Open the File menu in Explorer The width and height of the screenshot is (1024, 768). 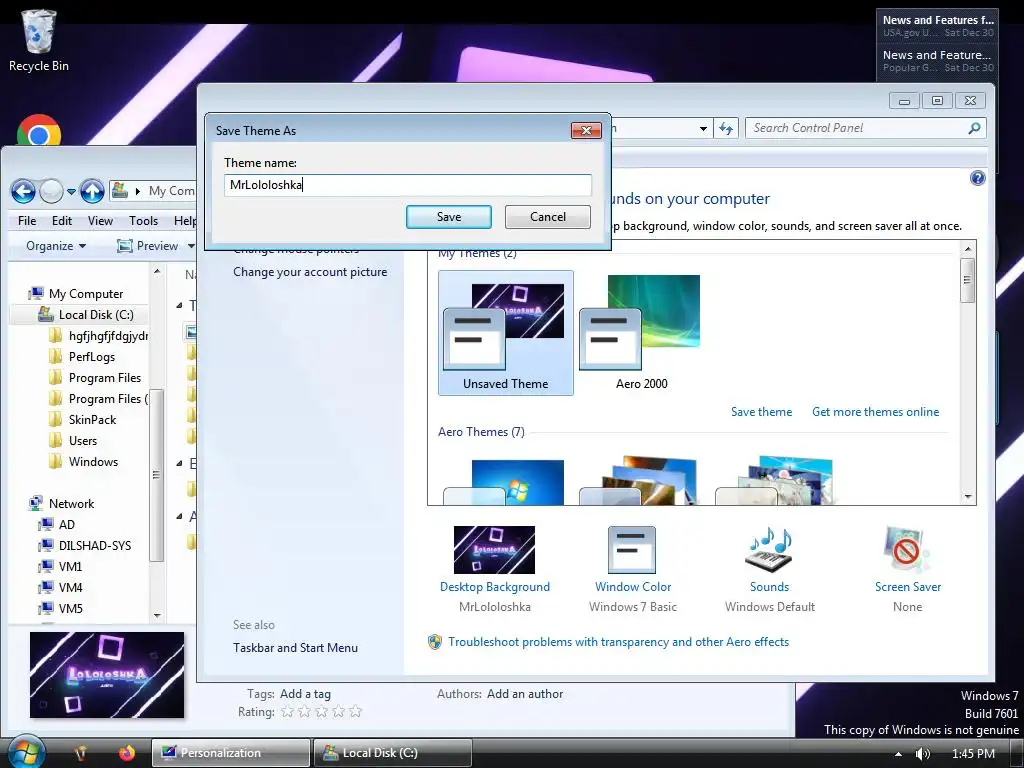click(27, 221)
